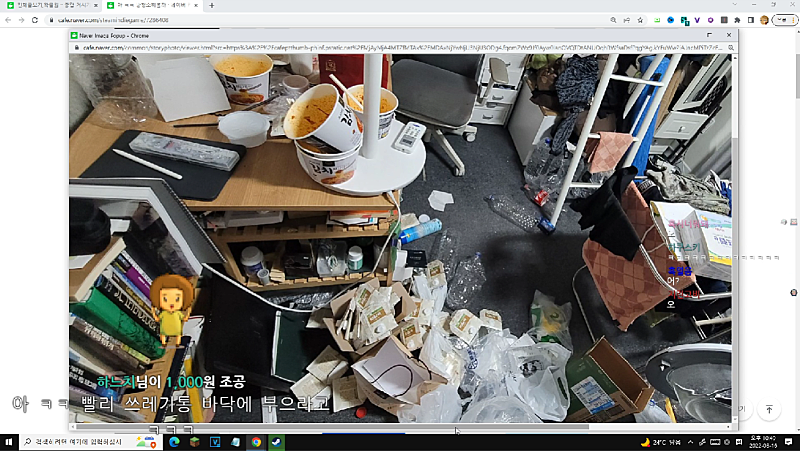Toggle the browser side panel

coord(750,19)
